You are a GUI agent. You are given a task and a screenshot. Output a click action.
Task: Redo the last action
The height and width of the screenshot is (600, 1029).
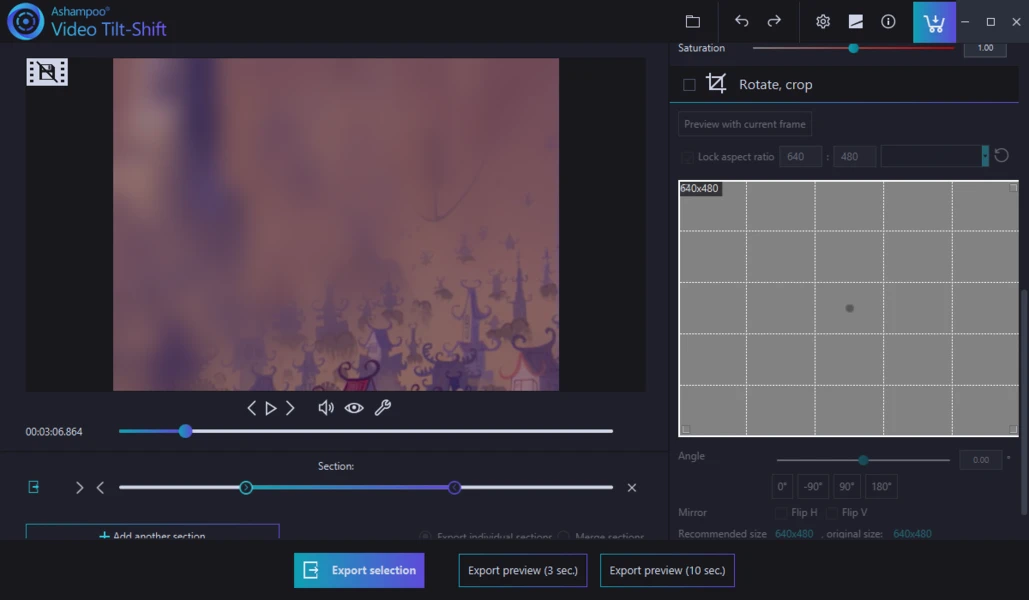774,22
